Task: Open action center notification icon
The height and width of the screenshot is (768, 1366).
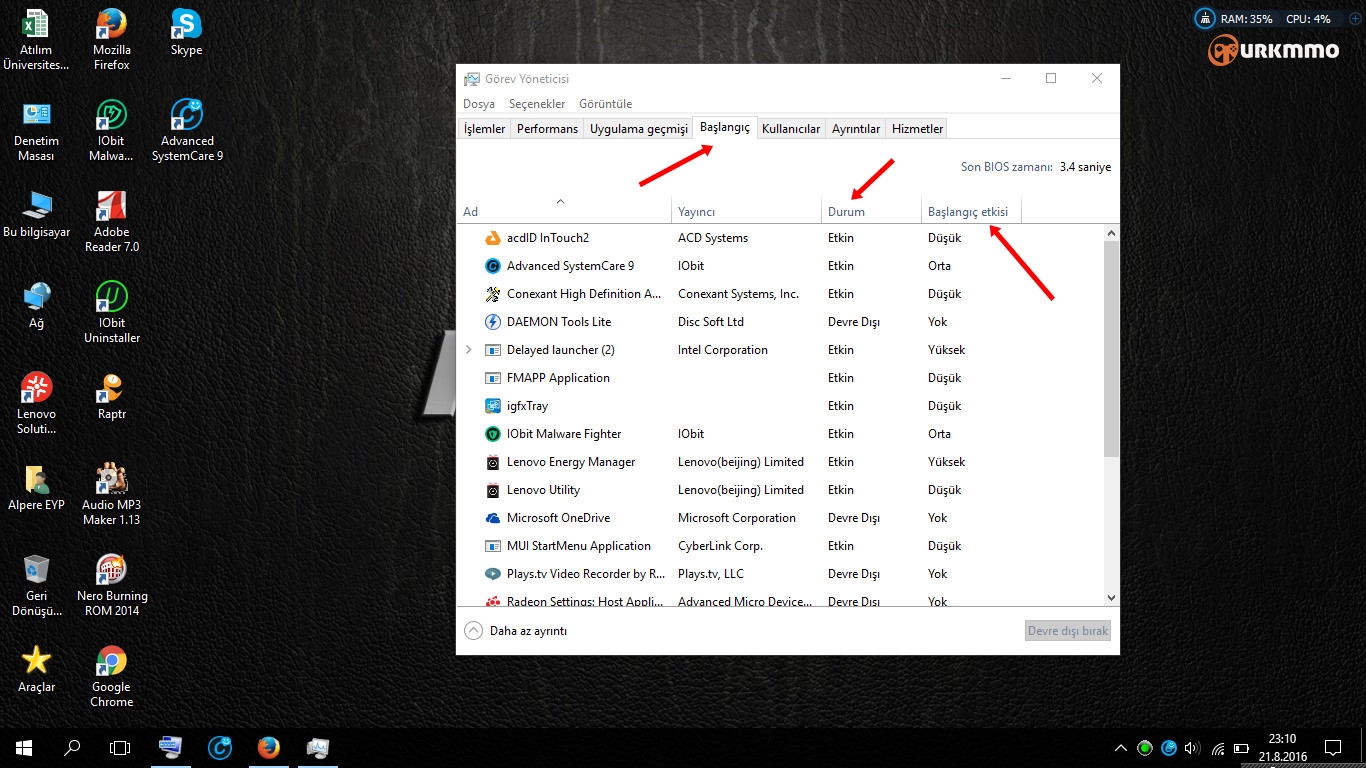Action: (x=1332, y=747)
